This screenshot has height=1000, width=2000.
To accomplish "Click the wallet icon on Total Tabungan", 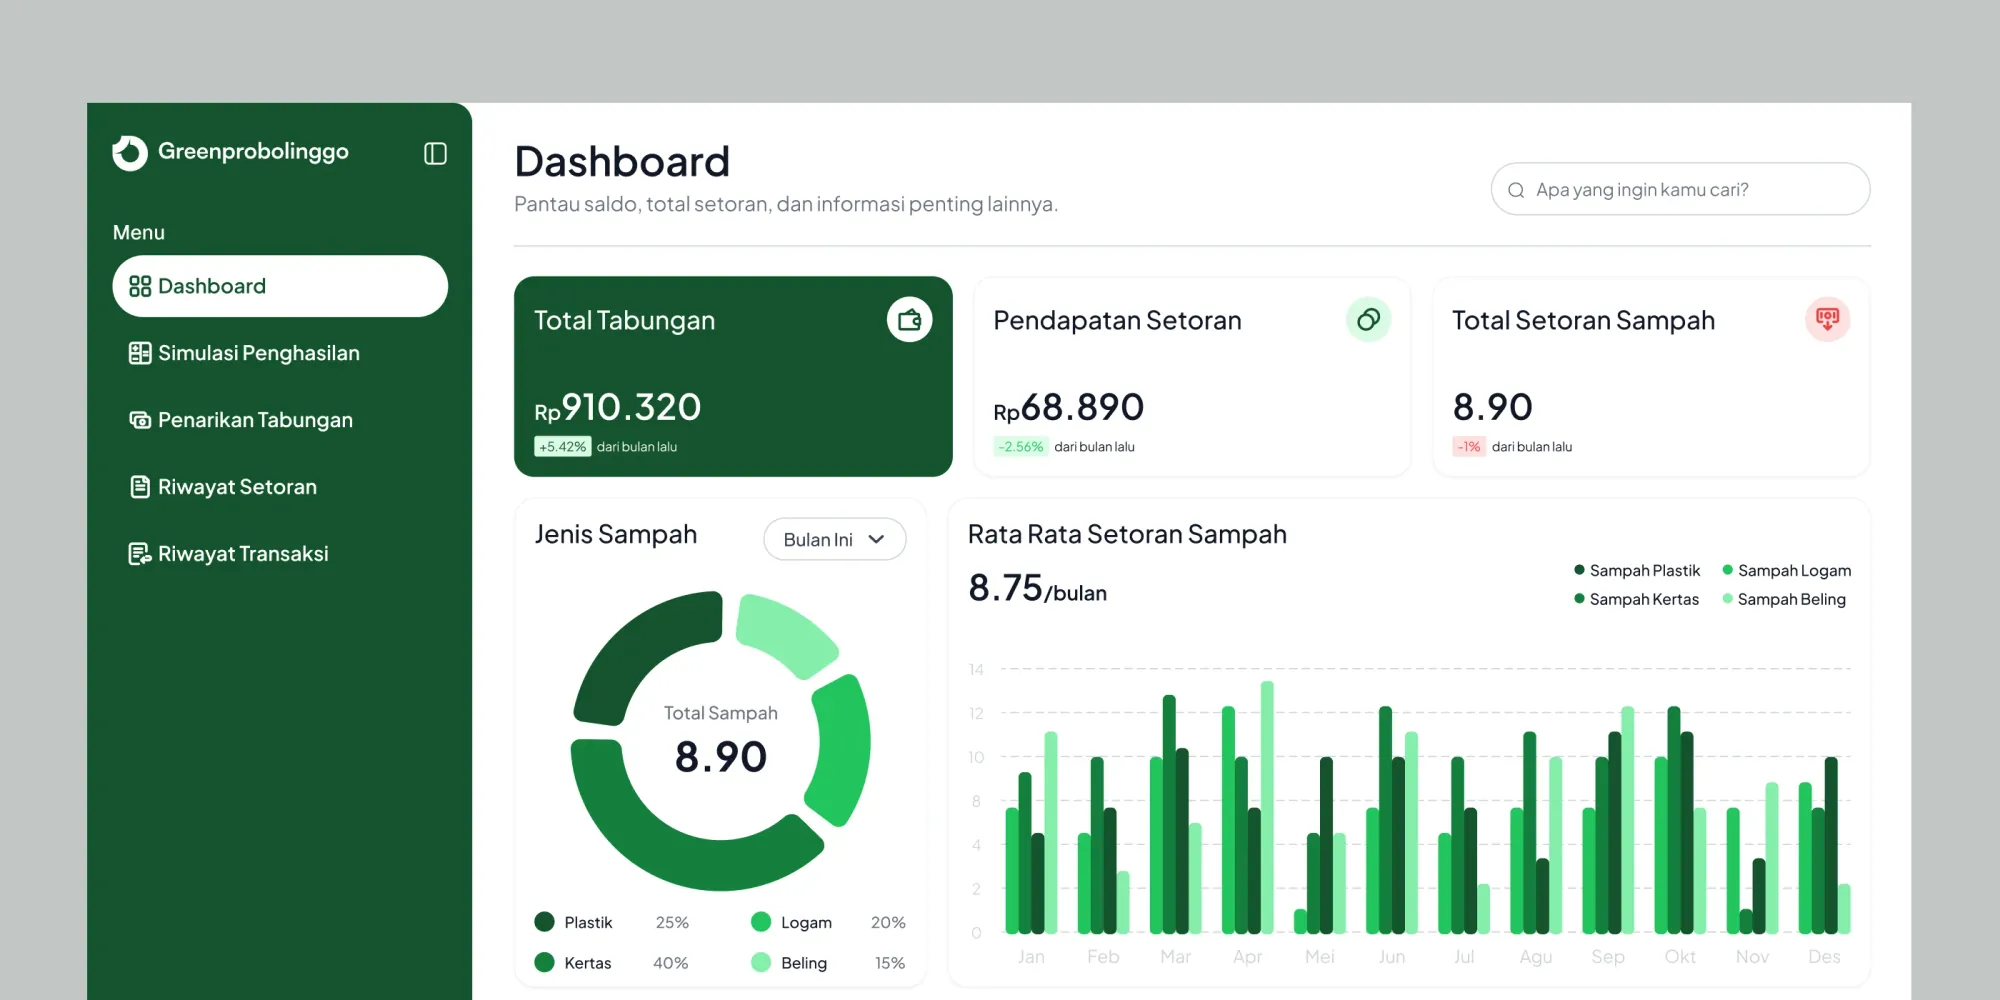I will (x=909, y=320).
